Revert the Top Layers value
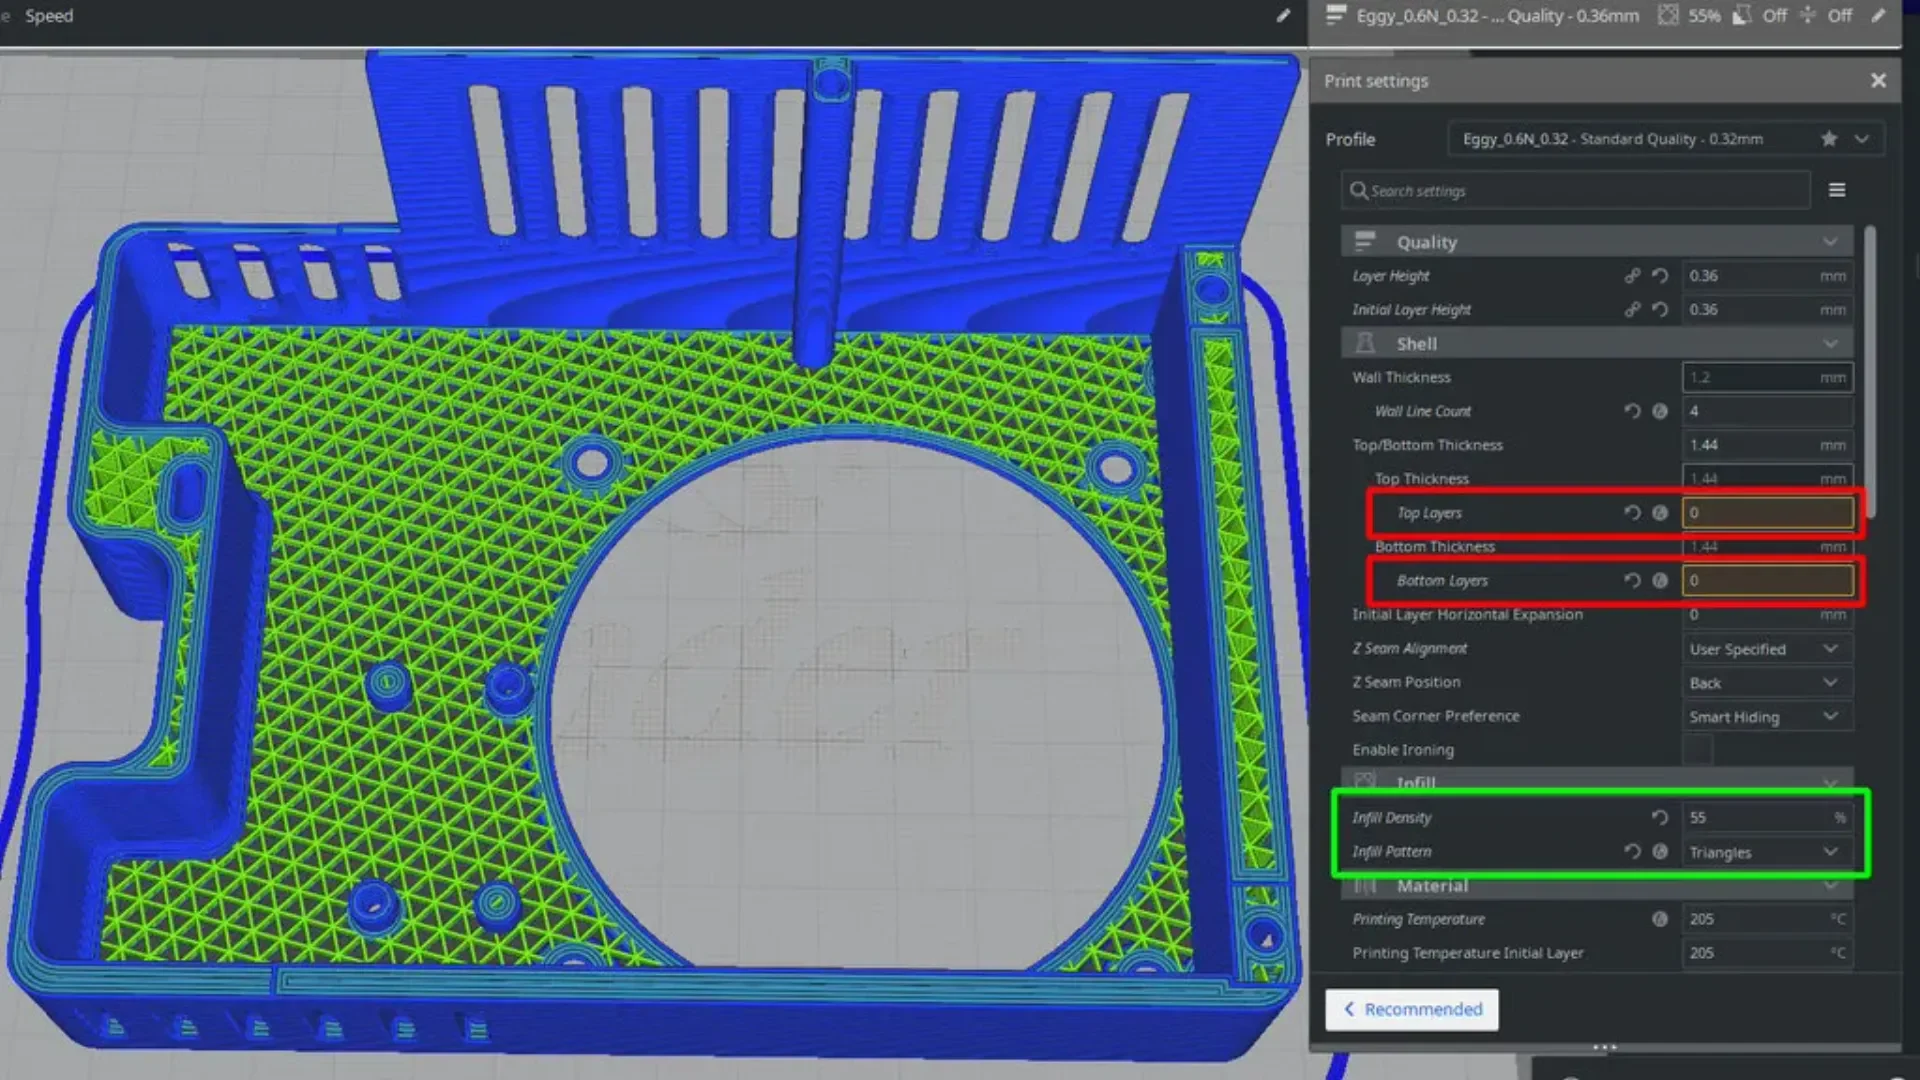 pyautogui.click(x=1632, y=513)
